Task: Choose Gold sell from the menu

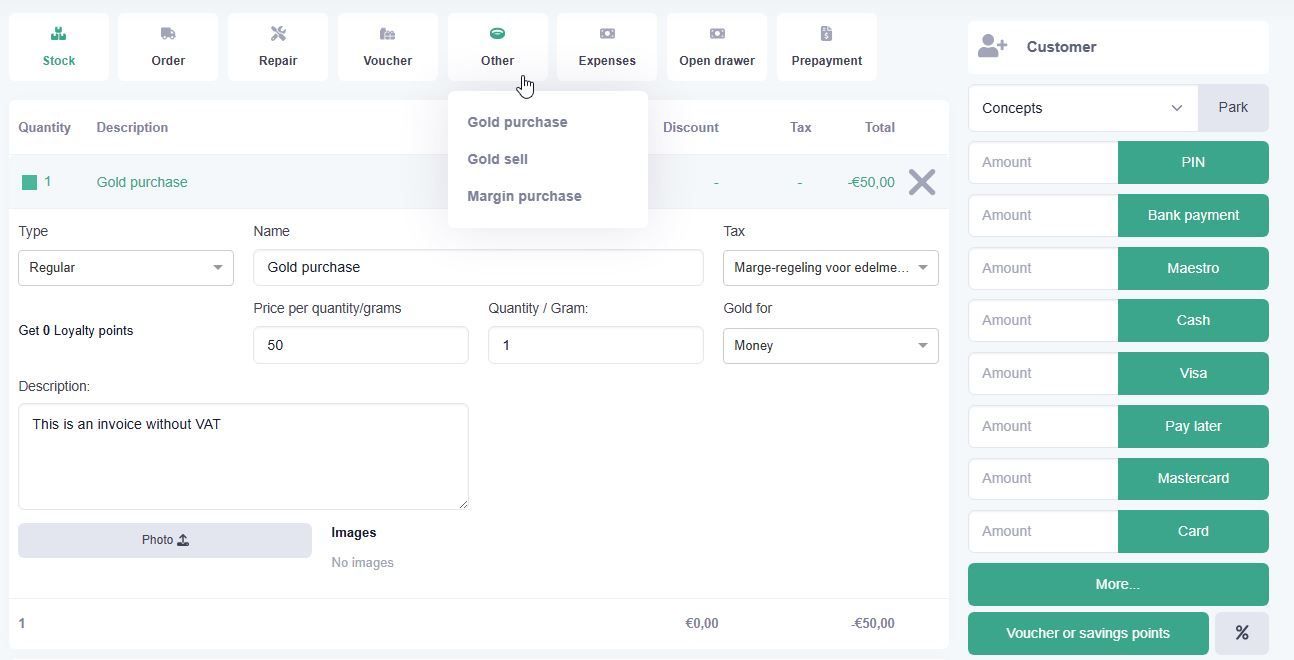Action: (497, 159)
